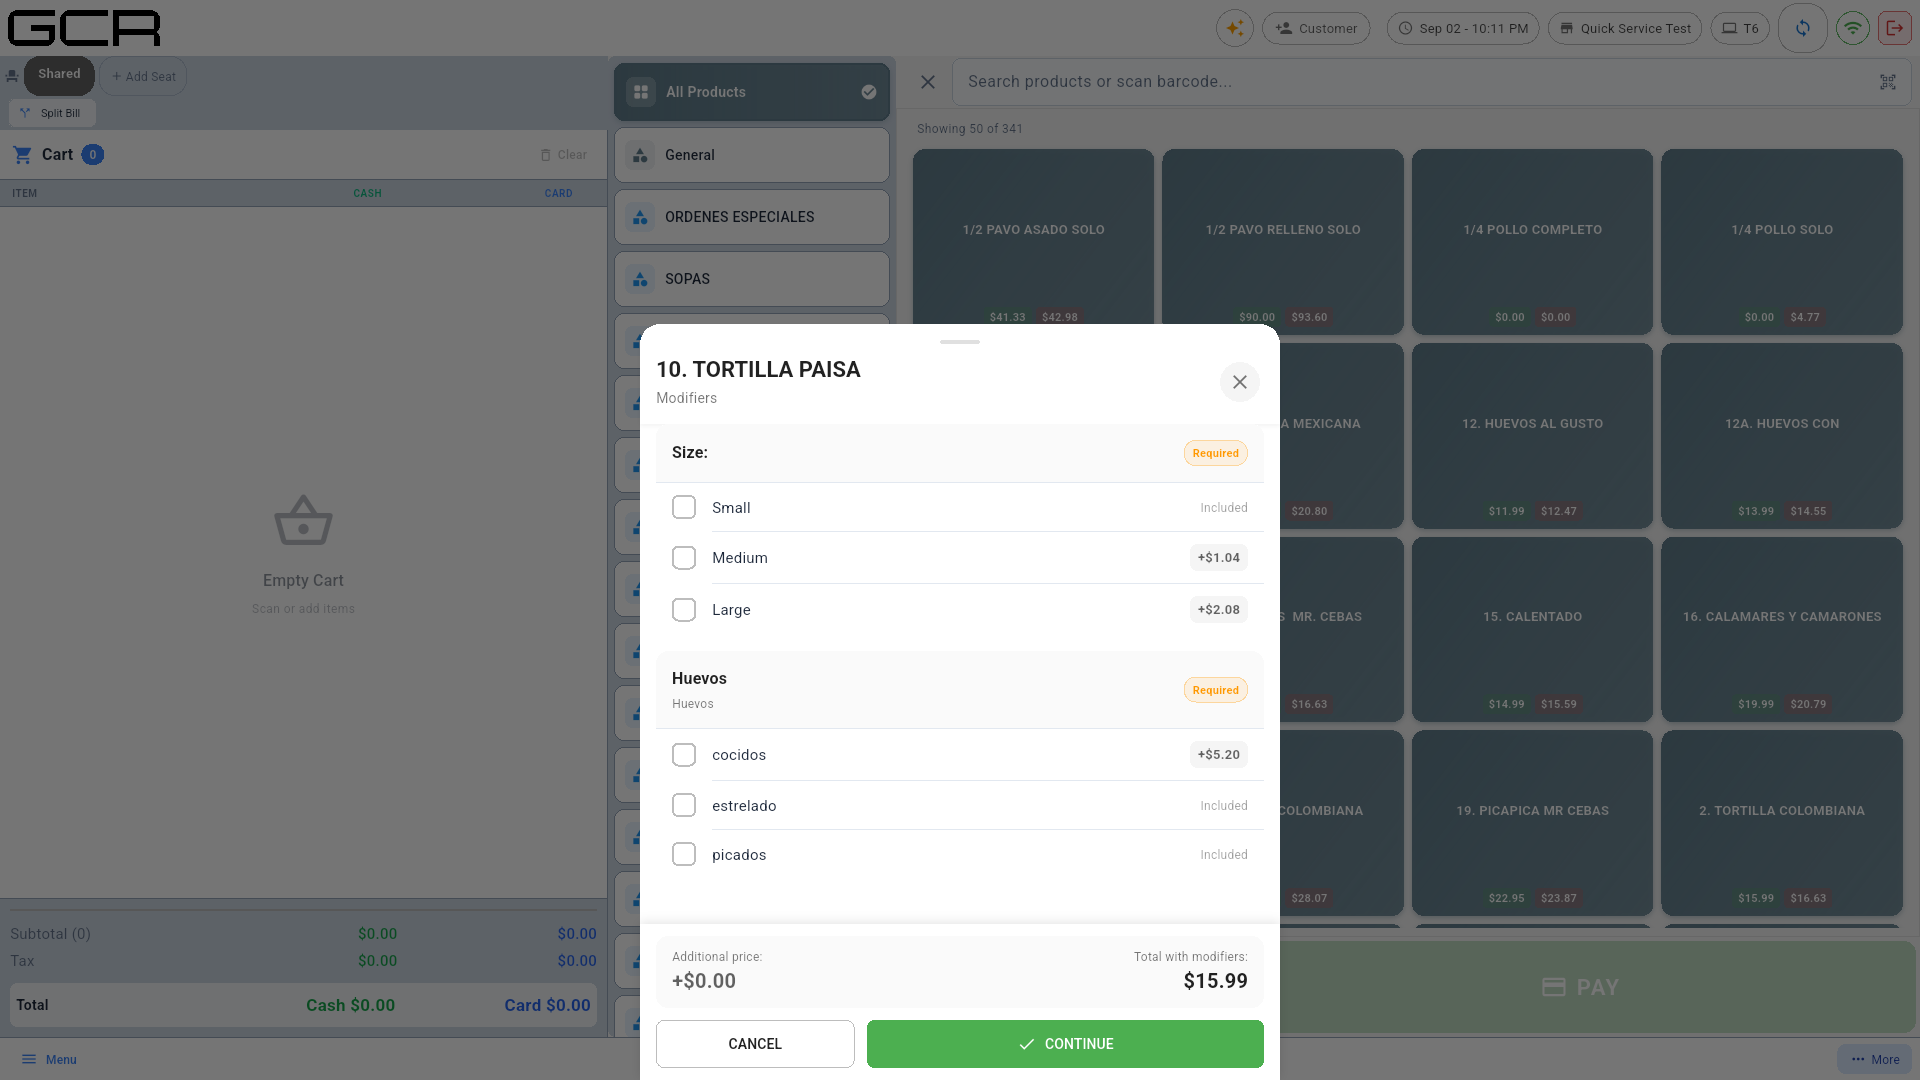The width and height of the screenshot is (1920, 1080).
Task: Click the Medium +$1.04 price badge
Action: click(1219, 558)
